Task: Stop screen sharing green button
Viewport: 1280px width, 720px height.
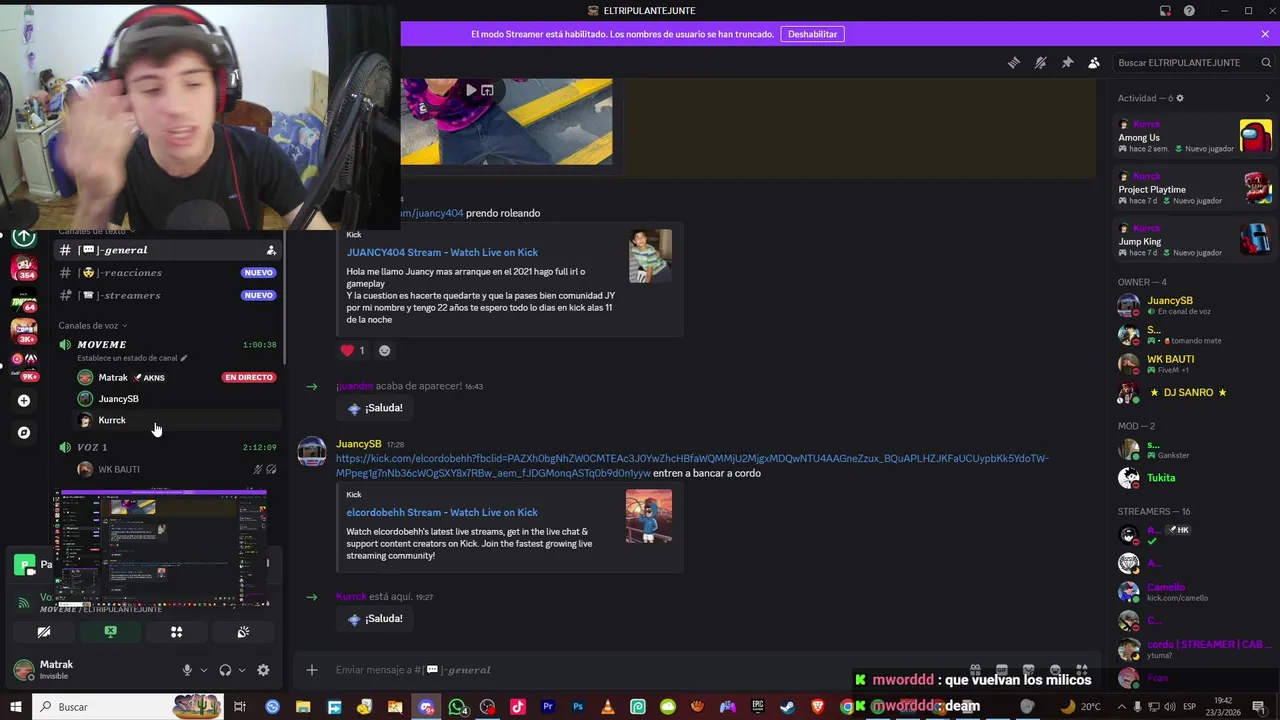Action: click(110, 632)
